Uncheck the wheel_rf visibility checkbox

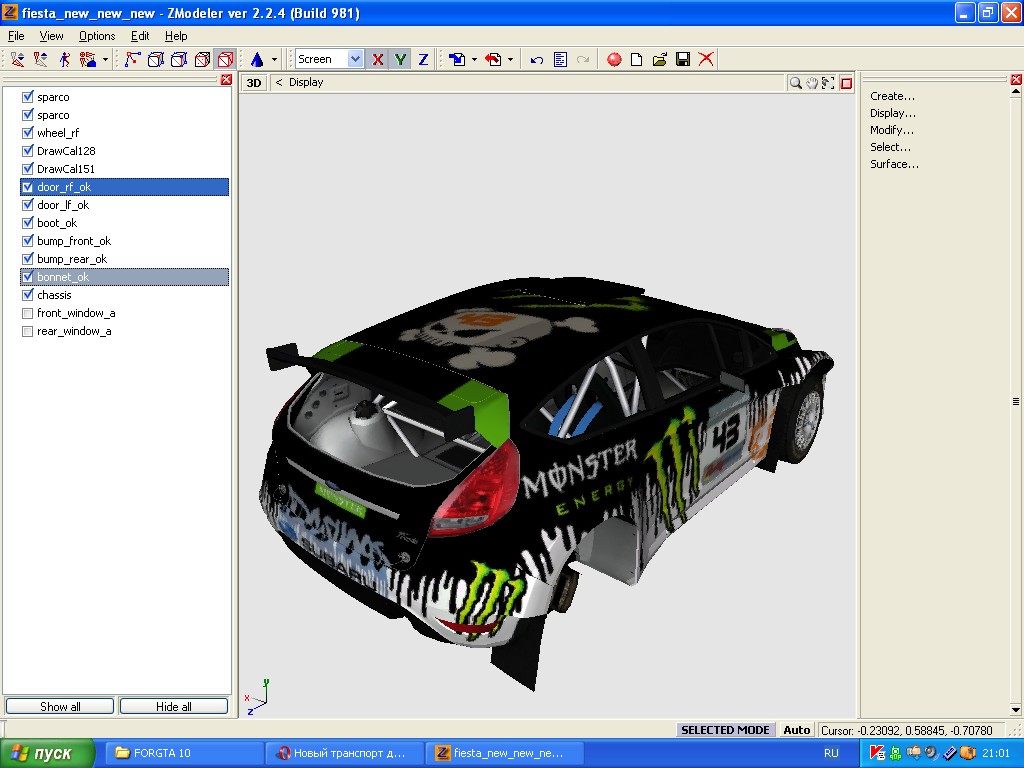(x=27, y=133)
